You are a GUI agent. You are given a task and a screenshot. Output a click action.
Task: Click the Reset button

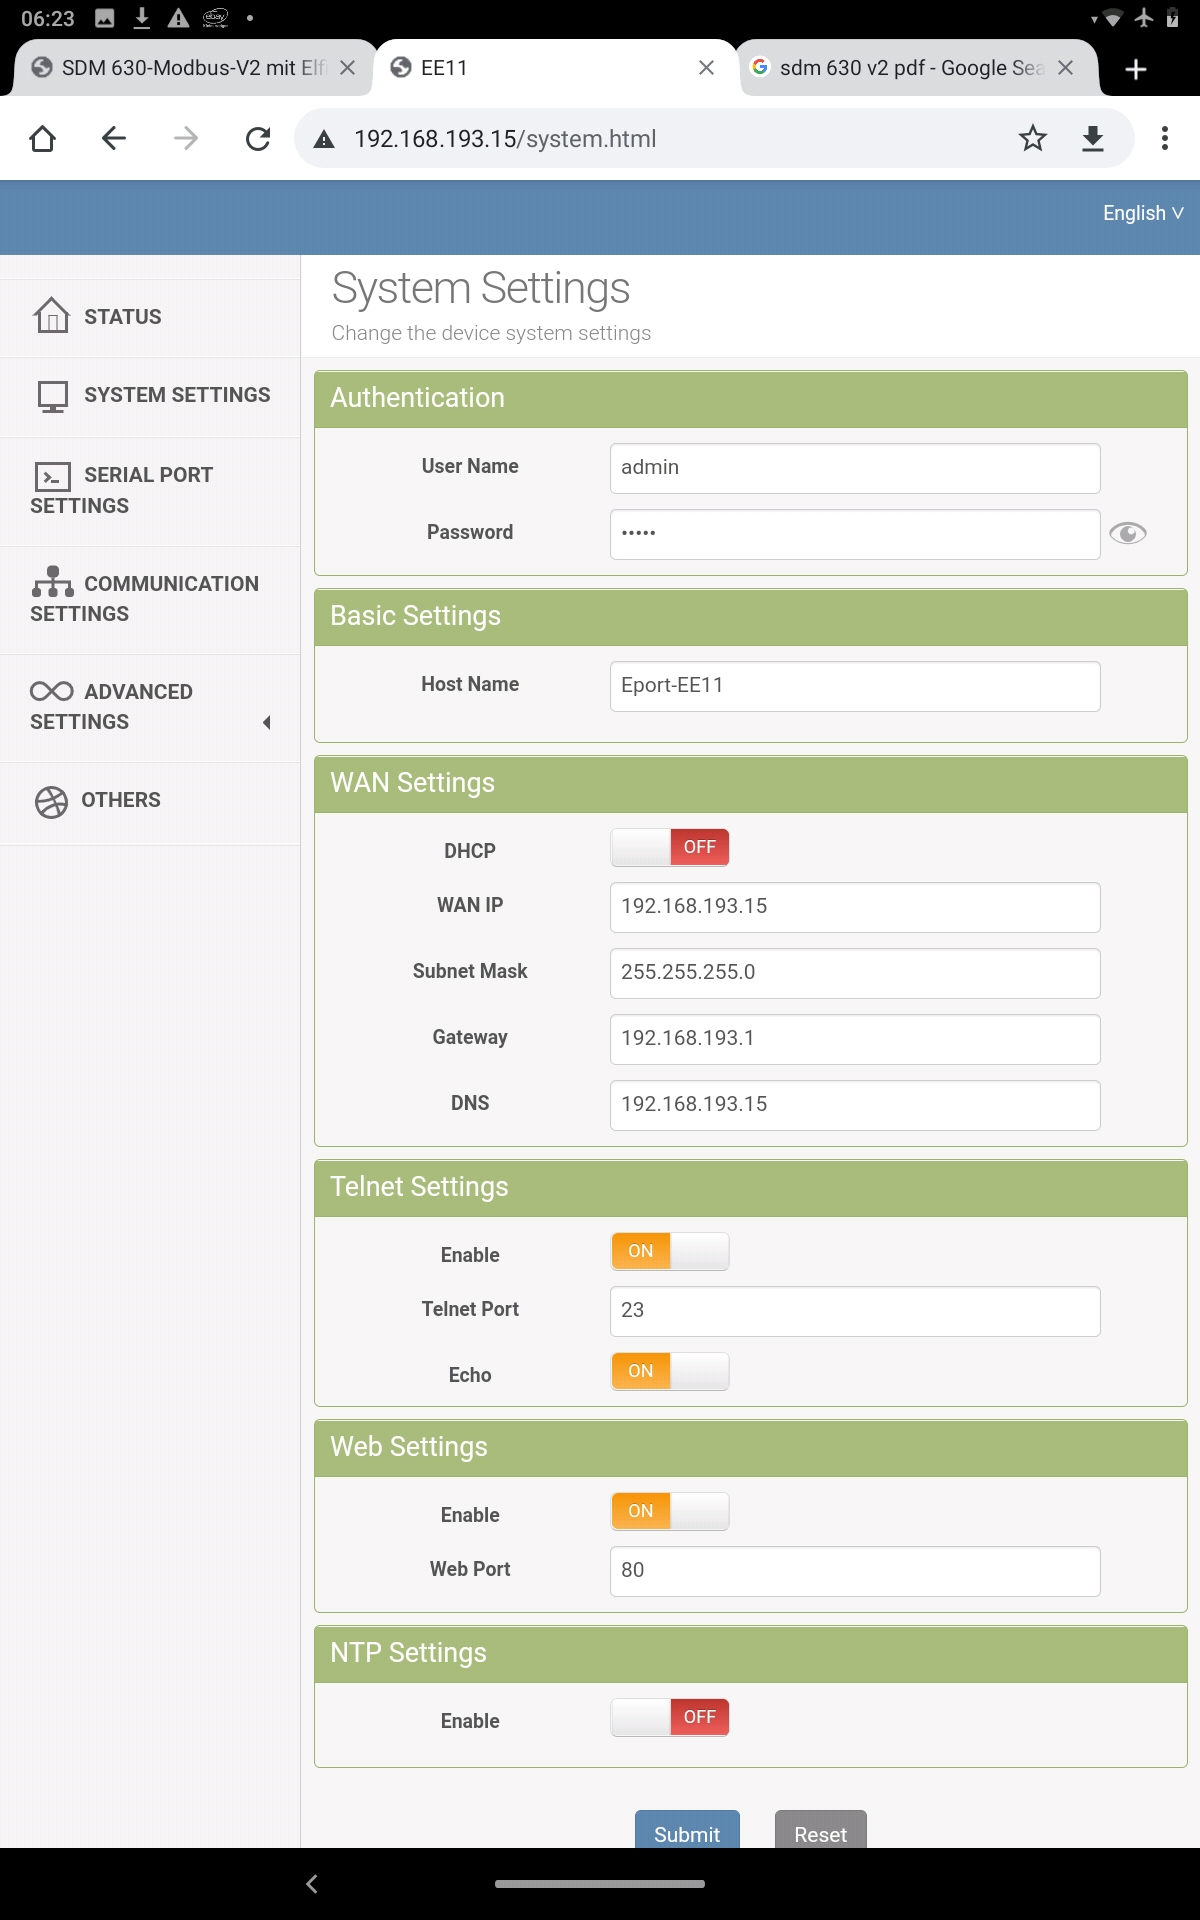point(820,1832)
